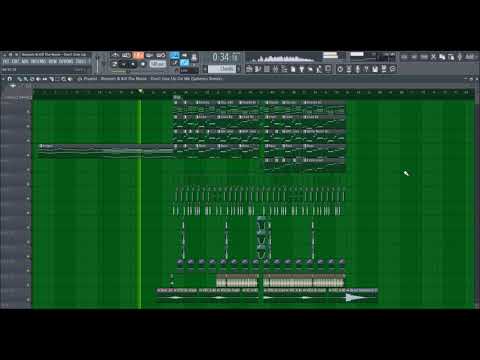This screenshot has height=360, width=480.
Task: Select the playlist Mute tool
Action: [38, 79]
